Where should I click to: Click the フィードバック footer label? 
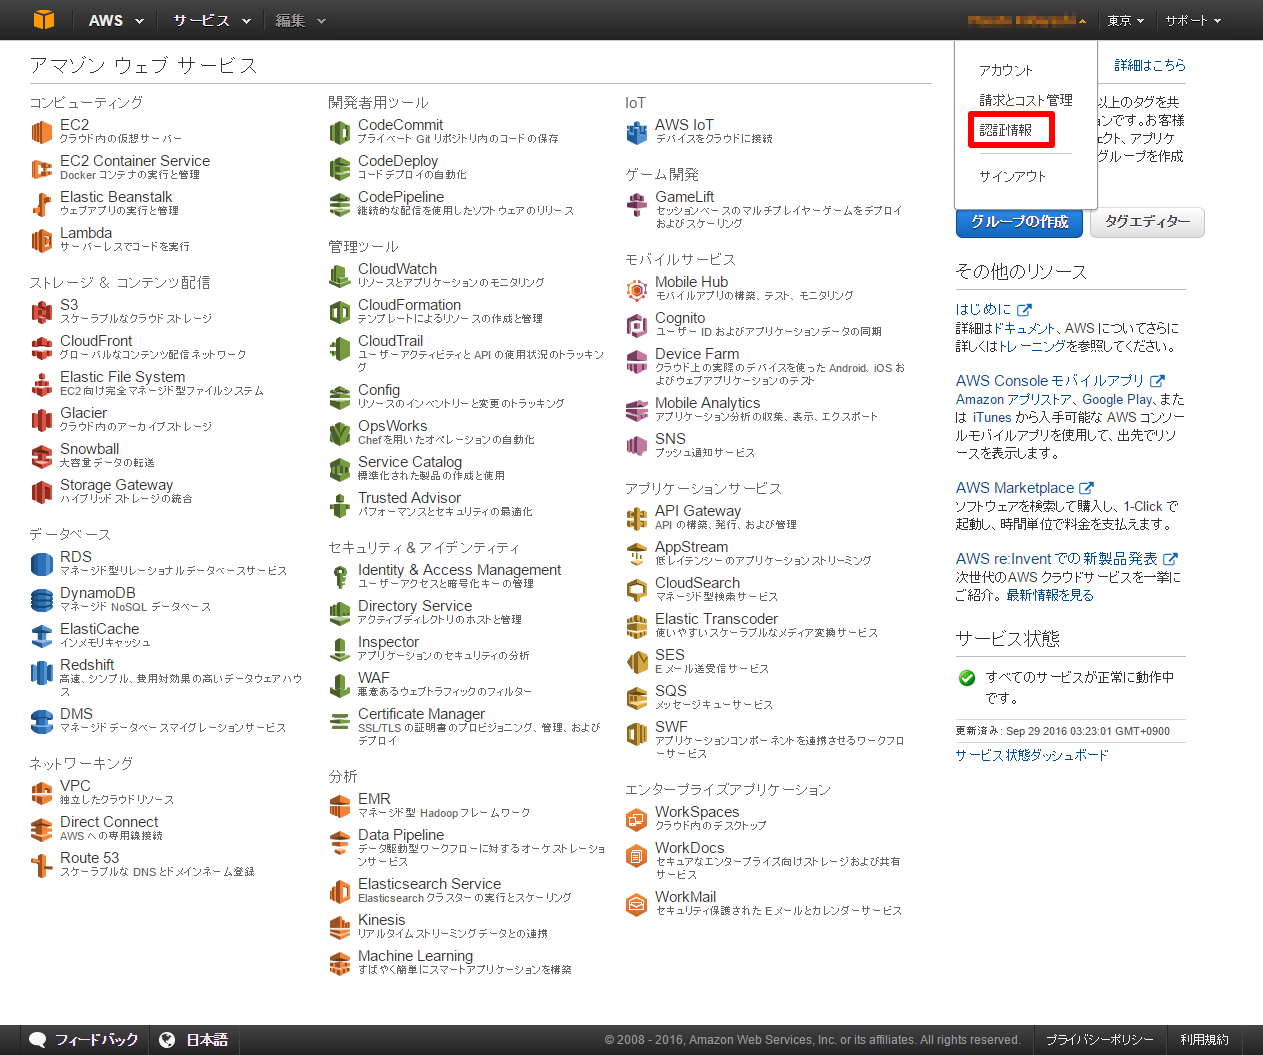(x=96, y=1040)
